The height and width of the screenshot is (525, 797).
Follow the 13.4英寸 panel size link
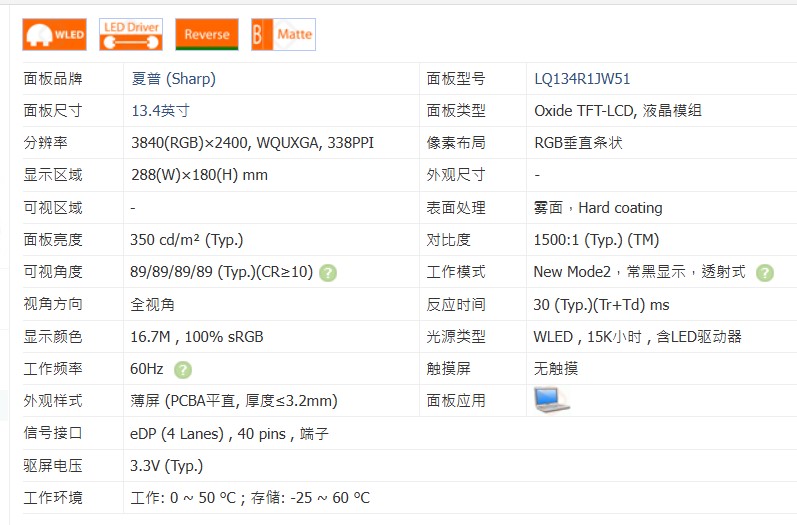160,111
